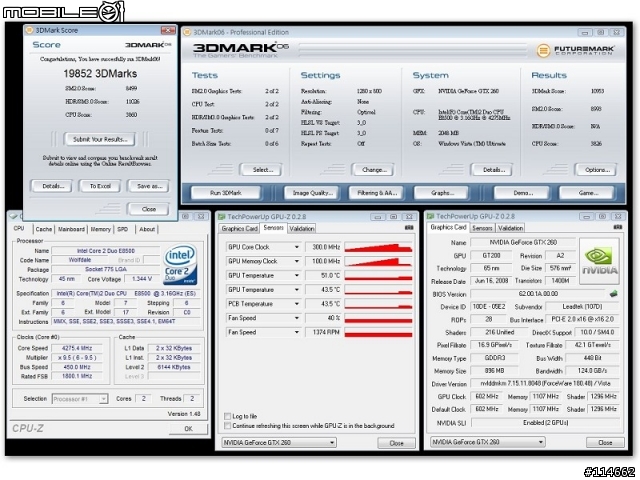The width and height of the screenshot is (640, 480).
Task: Click Options button under Results
Action: (597, 170)
